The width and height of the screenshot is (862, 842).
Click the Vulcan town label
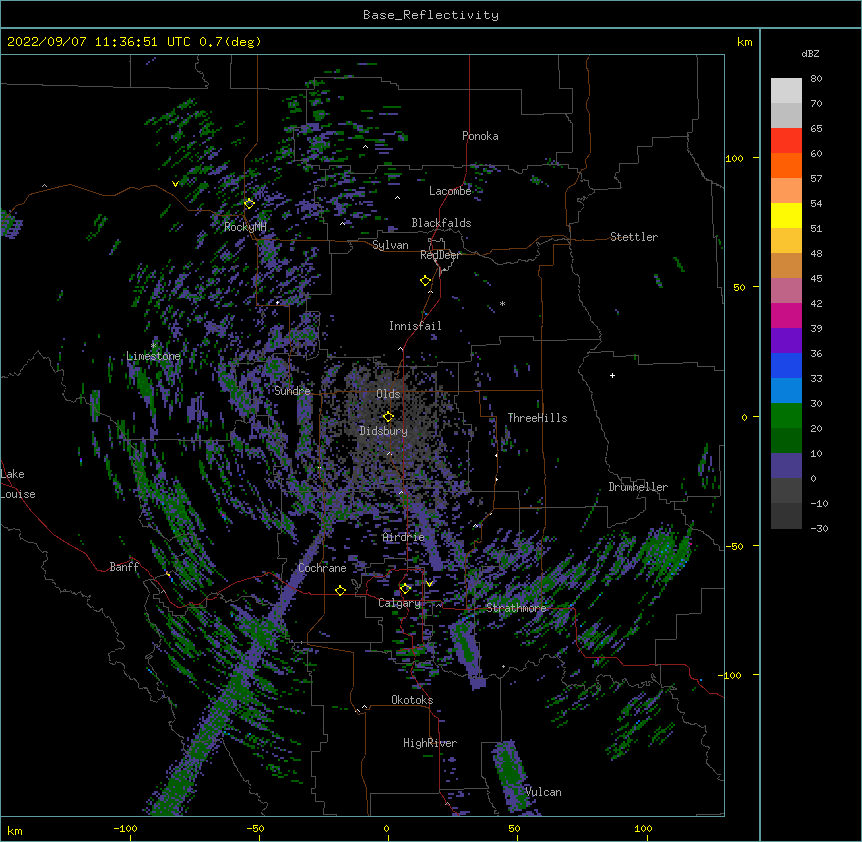point(543,792)
